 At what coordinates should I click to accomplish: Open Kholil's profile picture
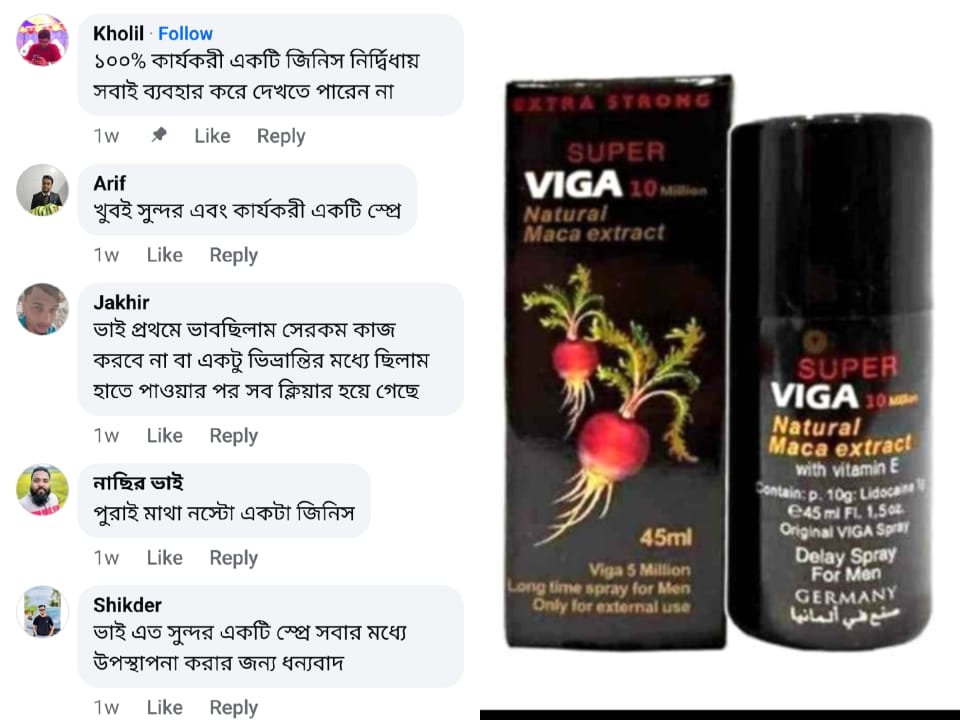coord(42,40)
